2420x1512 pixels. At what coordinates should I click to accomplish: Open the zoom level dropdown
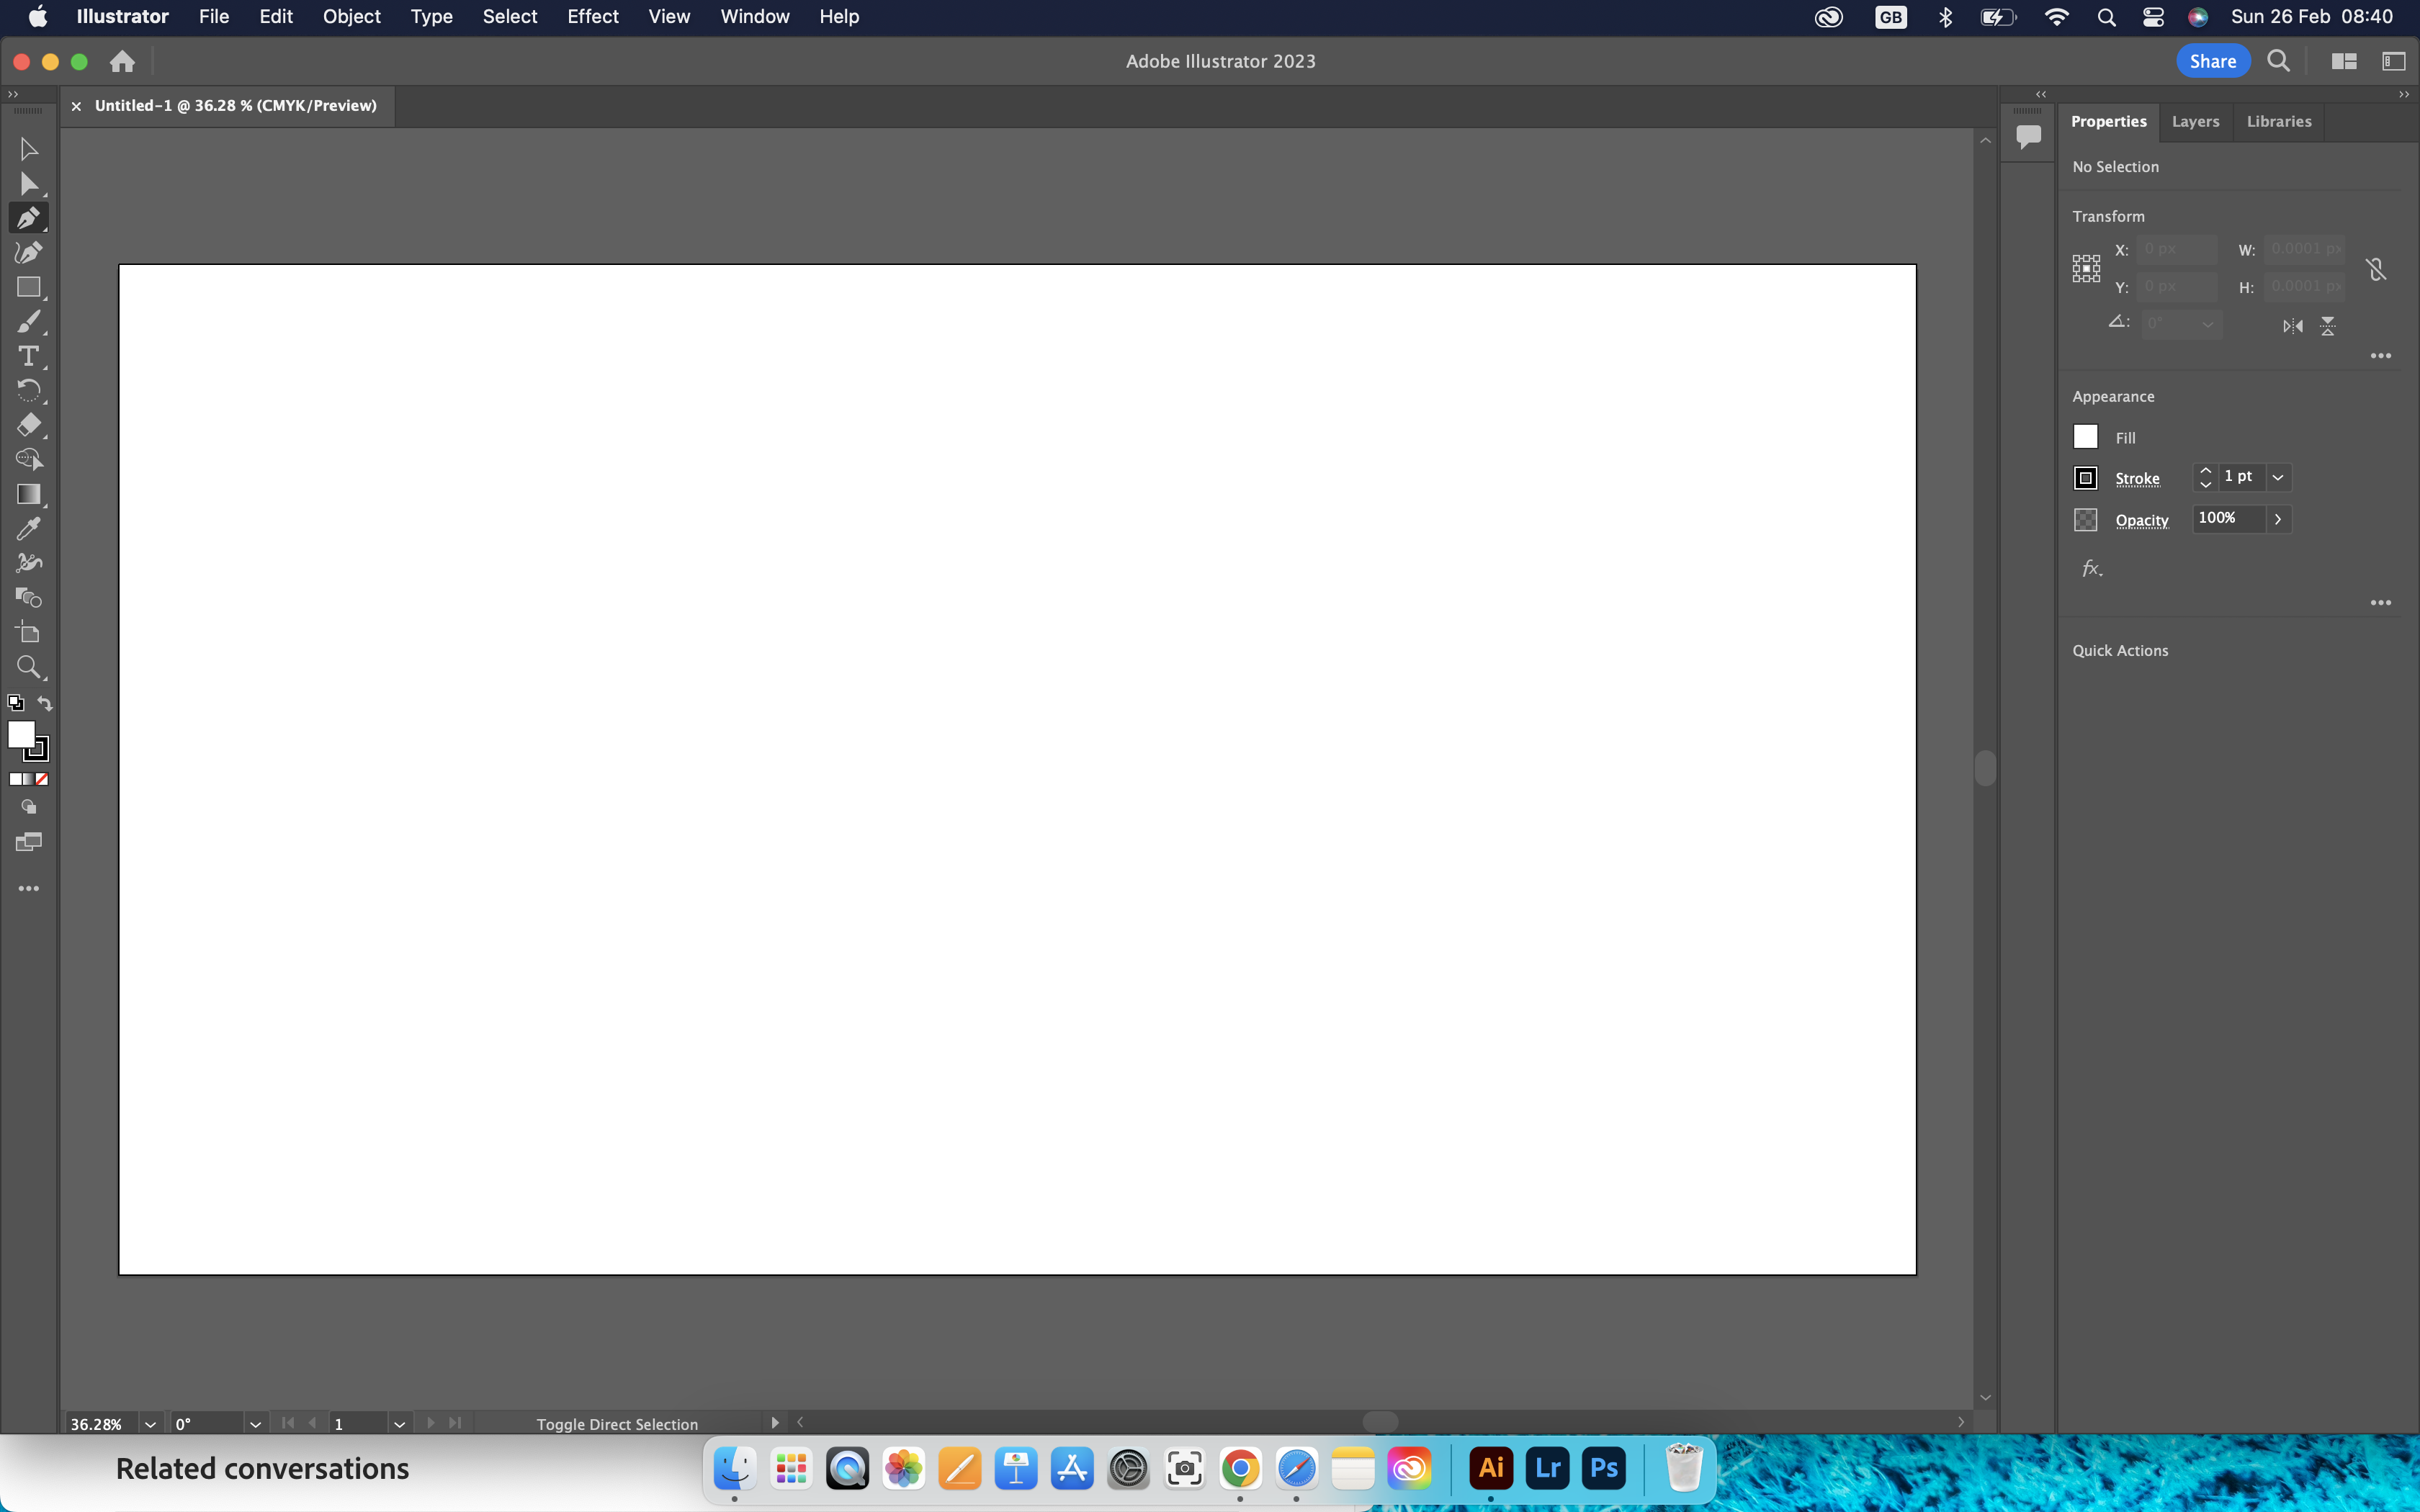pyautogui.click(x=150, y=1424)
